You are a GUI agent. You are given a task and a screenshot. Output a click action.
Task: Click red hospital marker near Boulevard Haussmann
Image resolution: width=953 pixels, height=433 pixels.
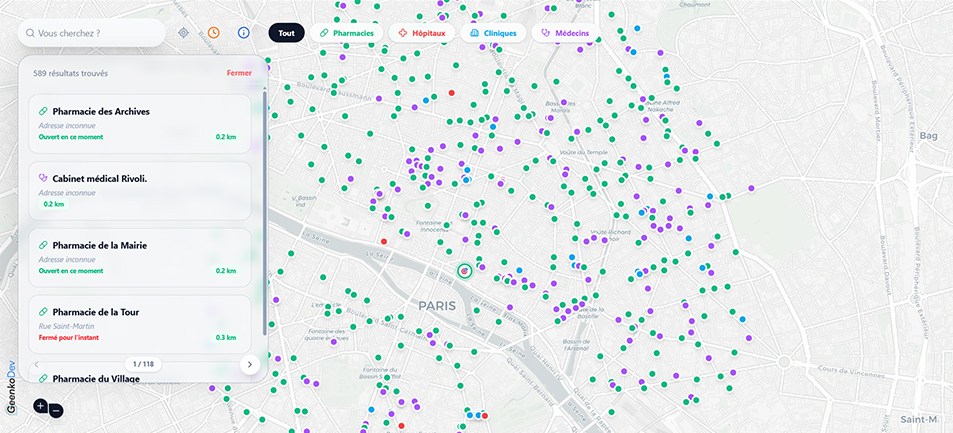coord(451,93)
